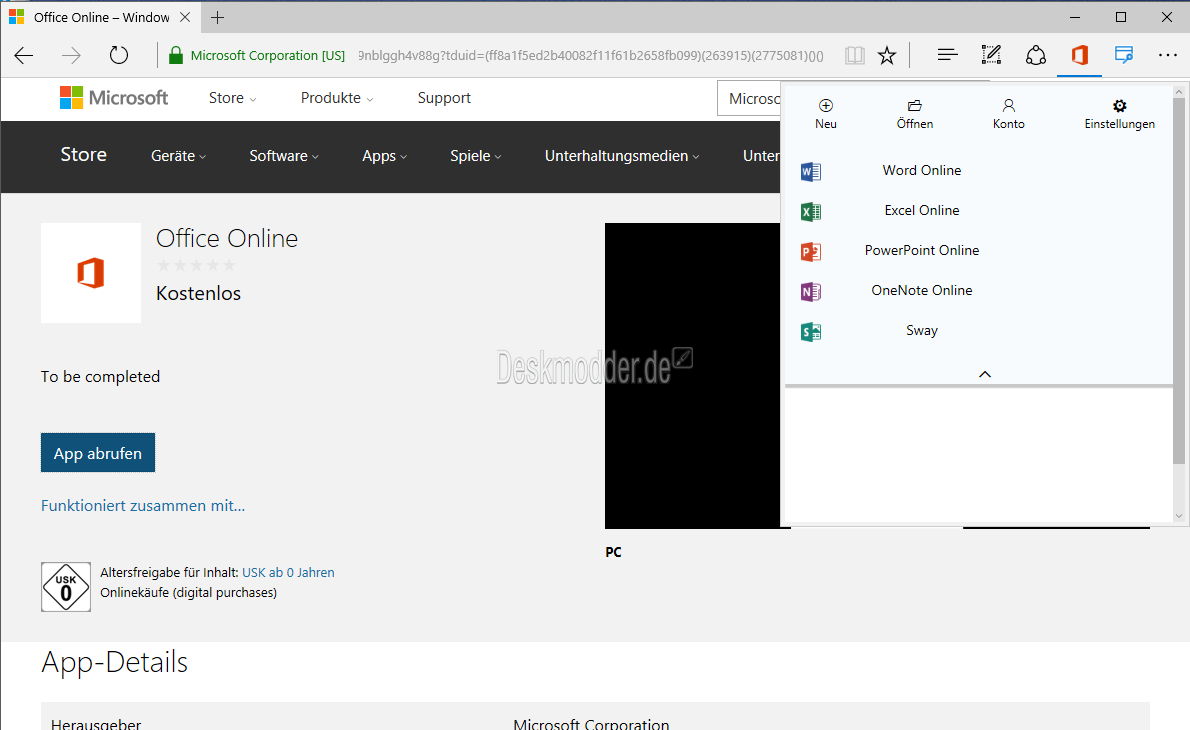The width and height of the screenshot is (1190, 730).
Task: Click the To be completed description text
Action: [x=100, y=377]
